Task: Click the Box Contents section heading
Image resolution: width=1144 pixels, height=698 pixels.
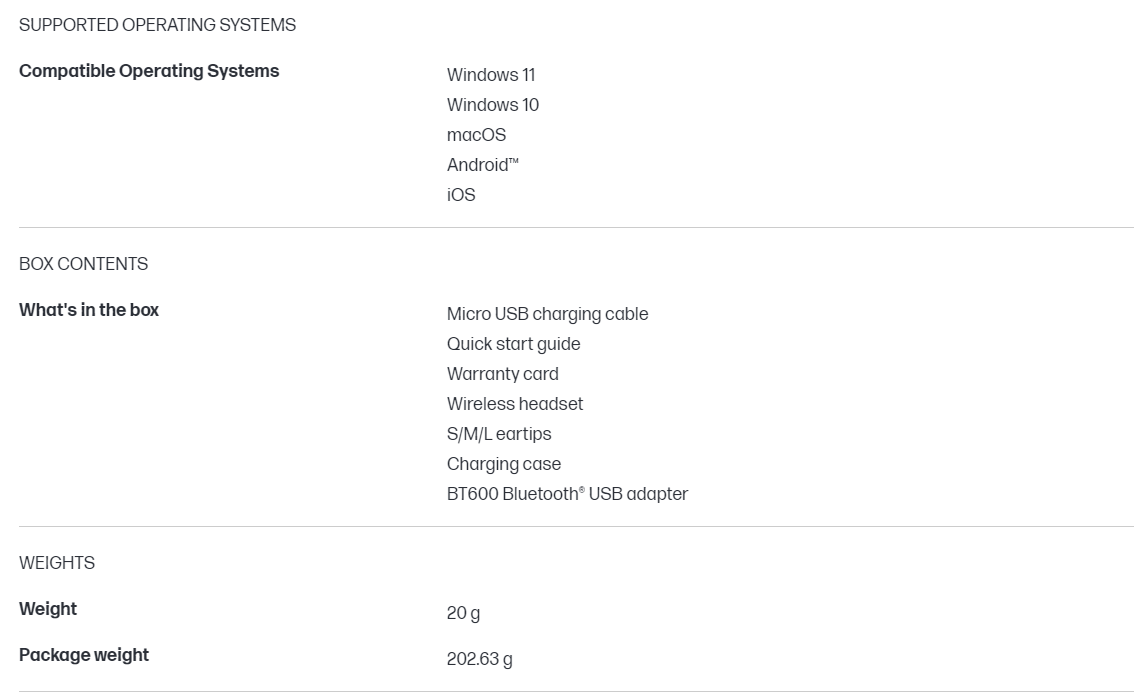Action: pyautogui.click(x=83, y=264)
